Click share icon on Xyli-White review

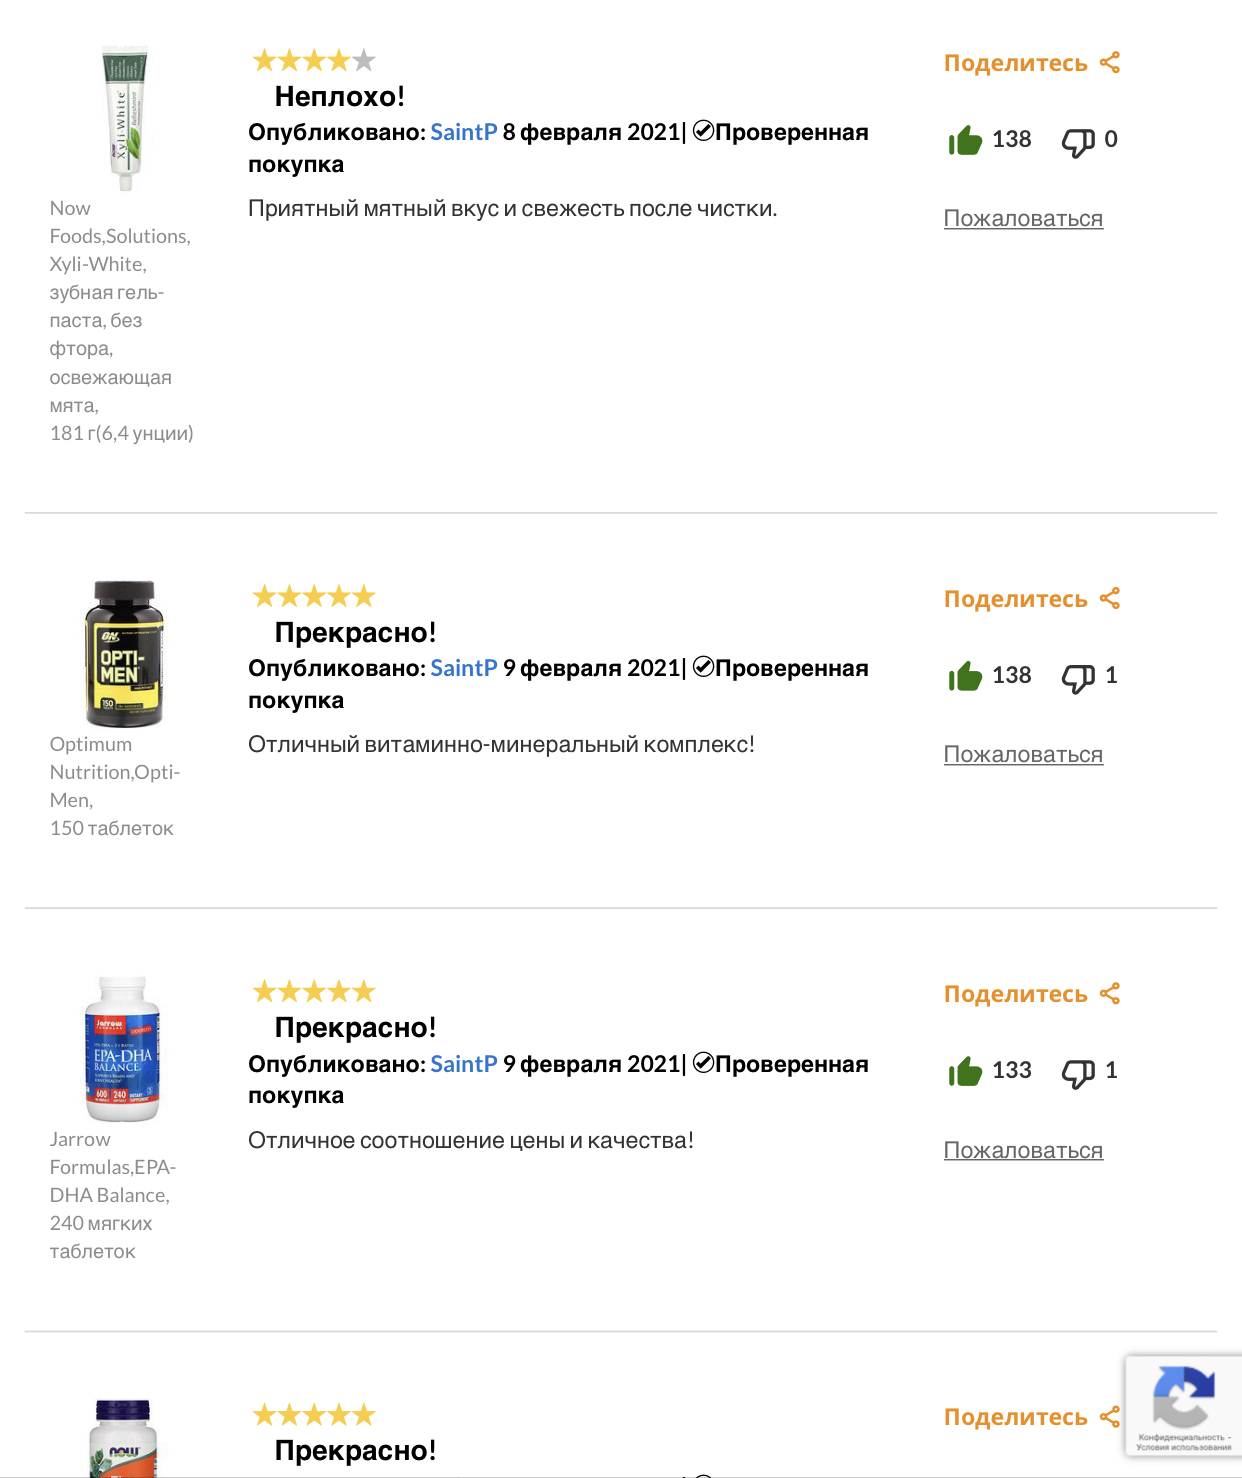[x=1109, y=62]
